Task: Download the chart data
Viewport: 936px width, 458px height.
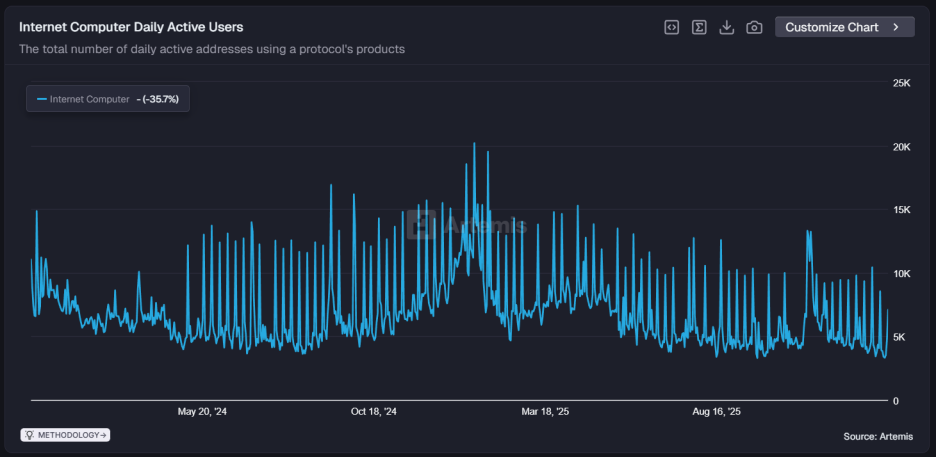Action: 727,27
